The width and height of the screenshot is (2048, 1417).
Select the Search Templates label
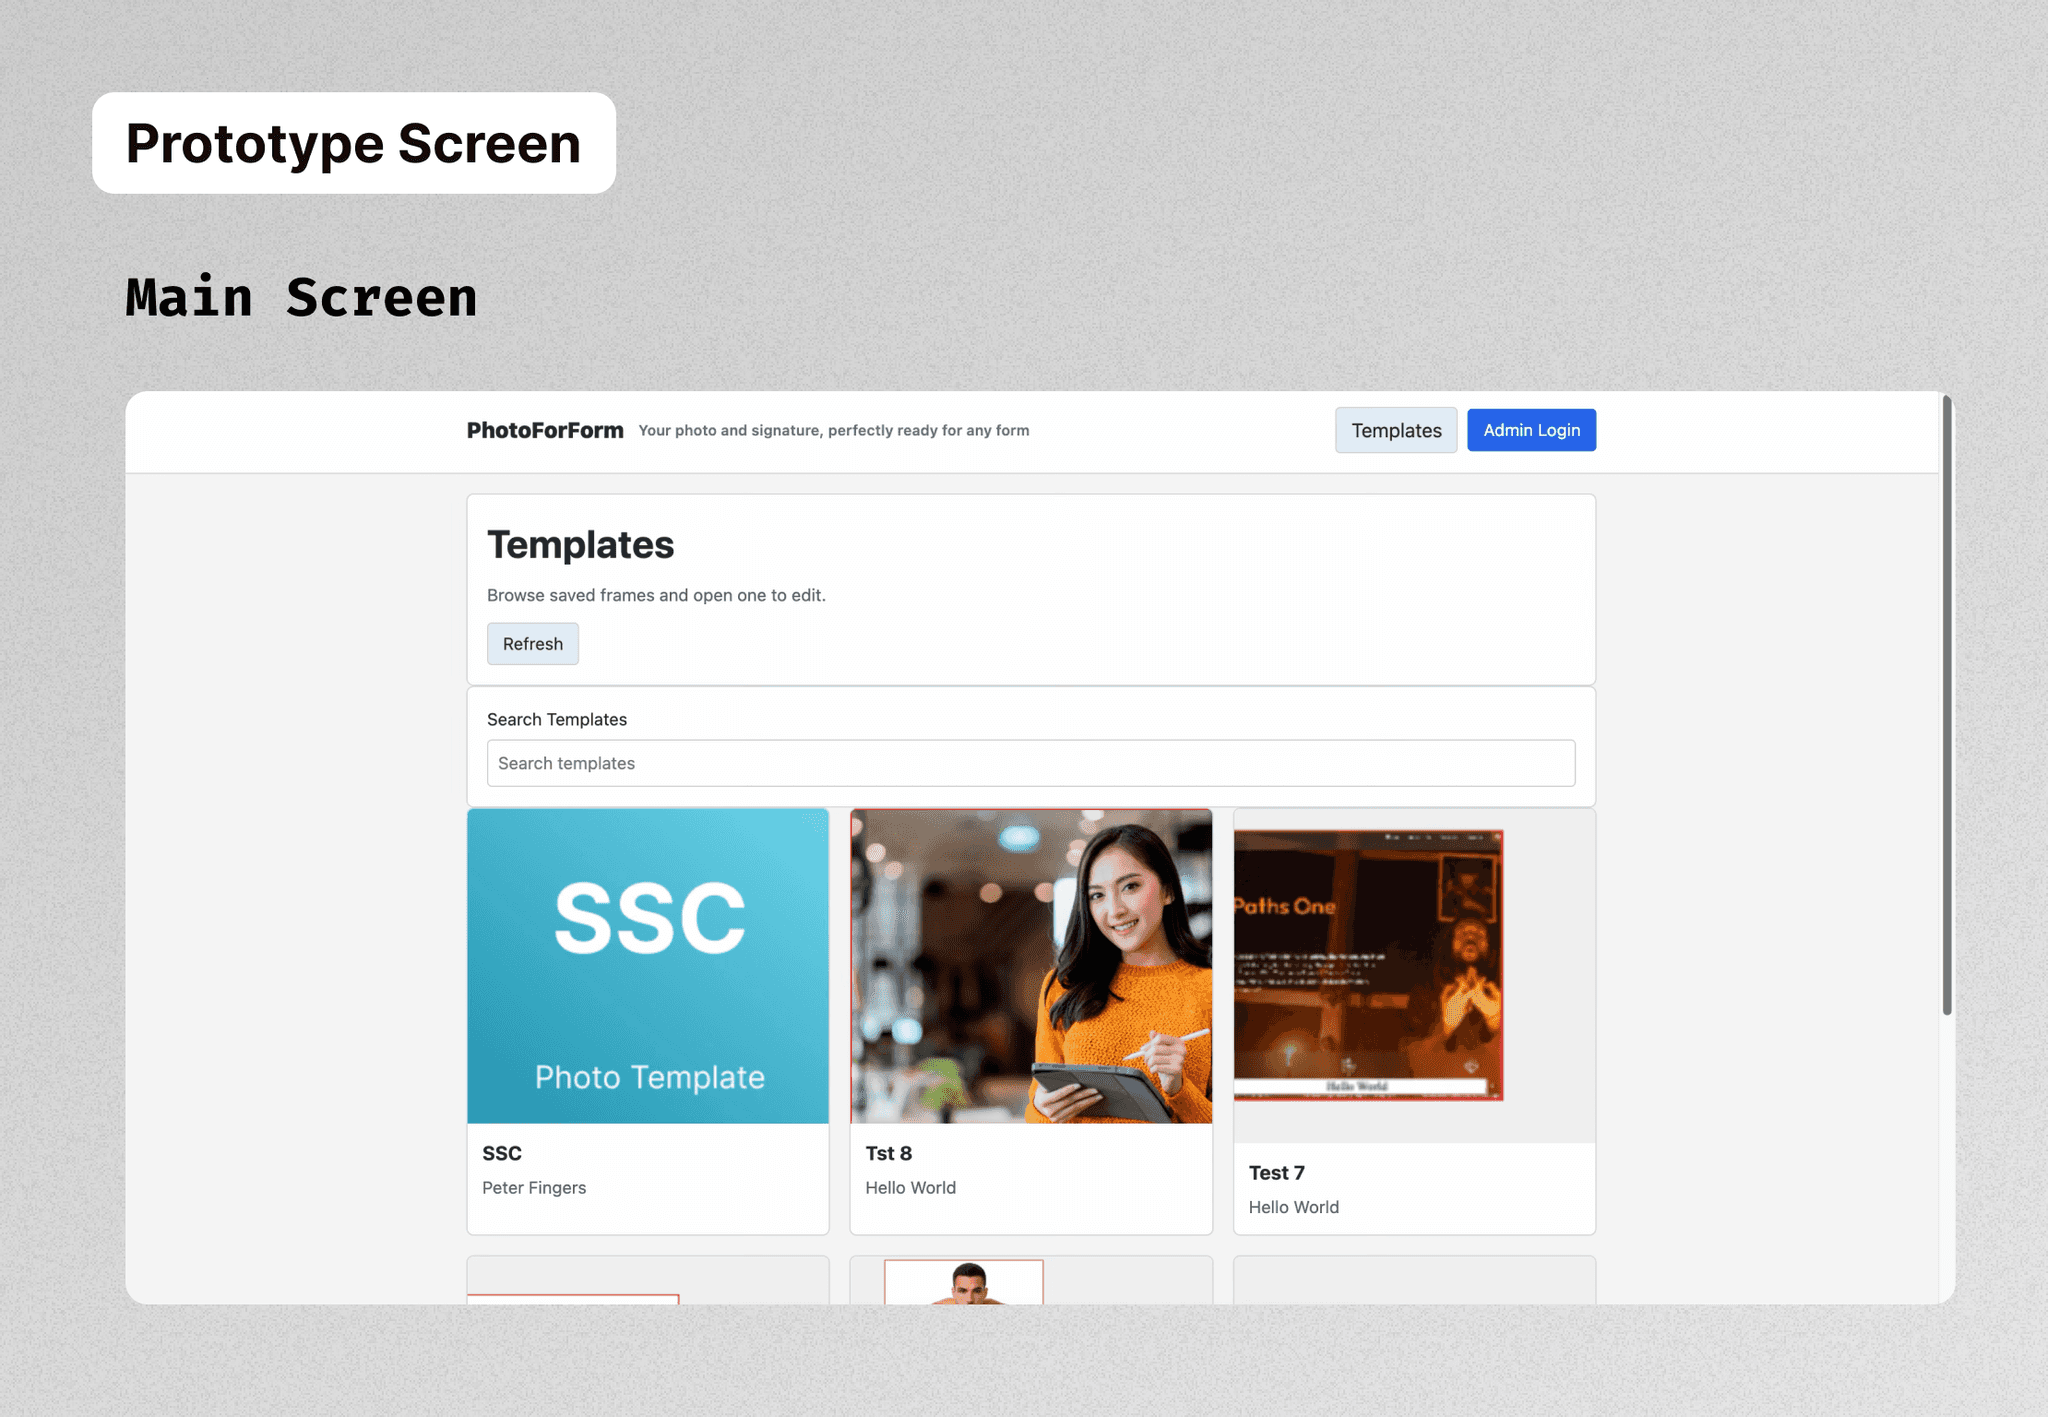pos(557,719)
